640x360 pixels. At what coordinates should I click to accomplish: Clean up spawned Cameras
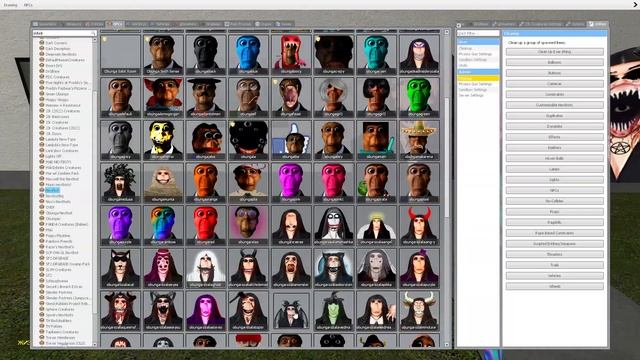pos(554,84)
